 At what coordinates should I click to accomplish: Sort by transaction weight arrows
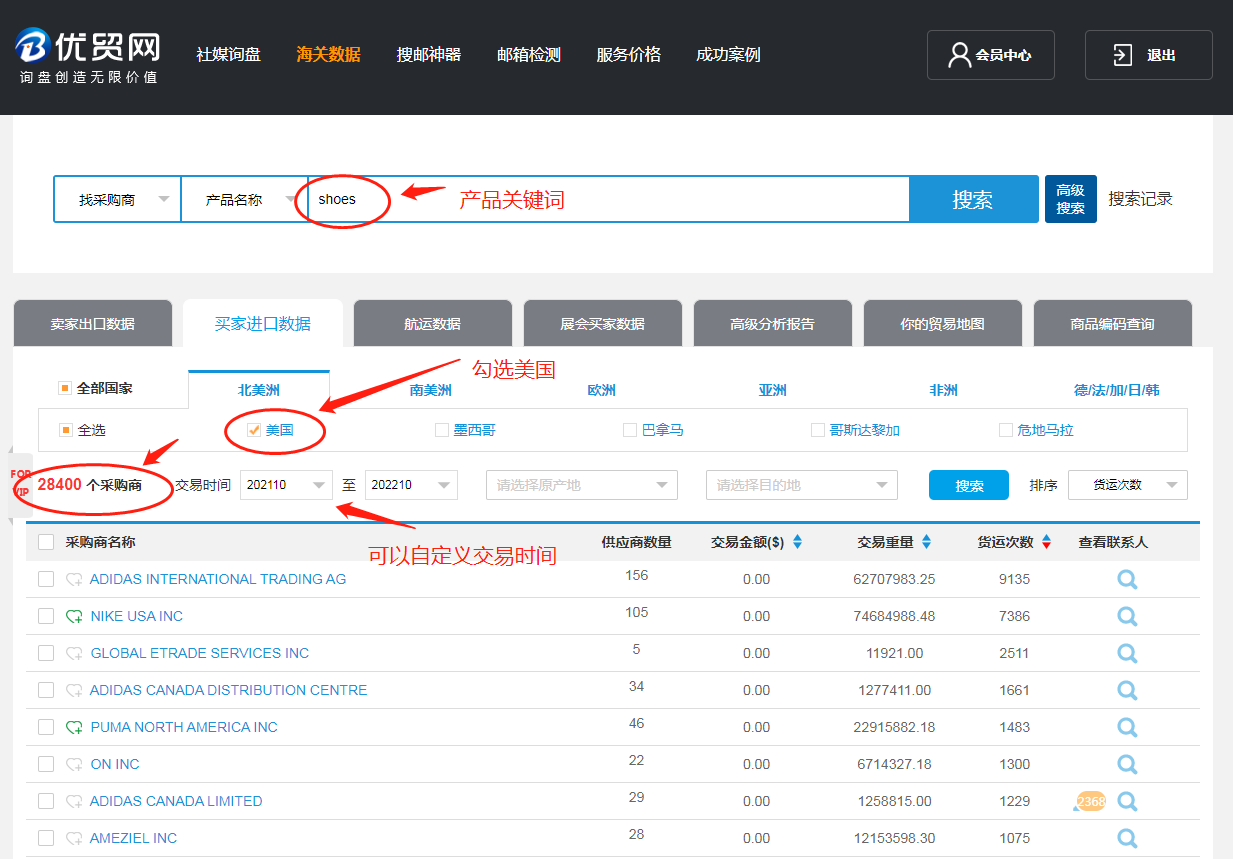926,542
